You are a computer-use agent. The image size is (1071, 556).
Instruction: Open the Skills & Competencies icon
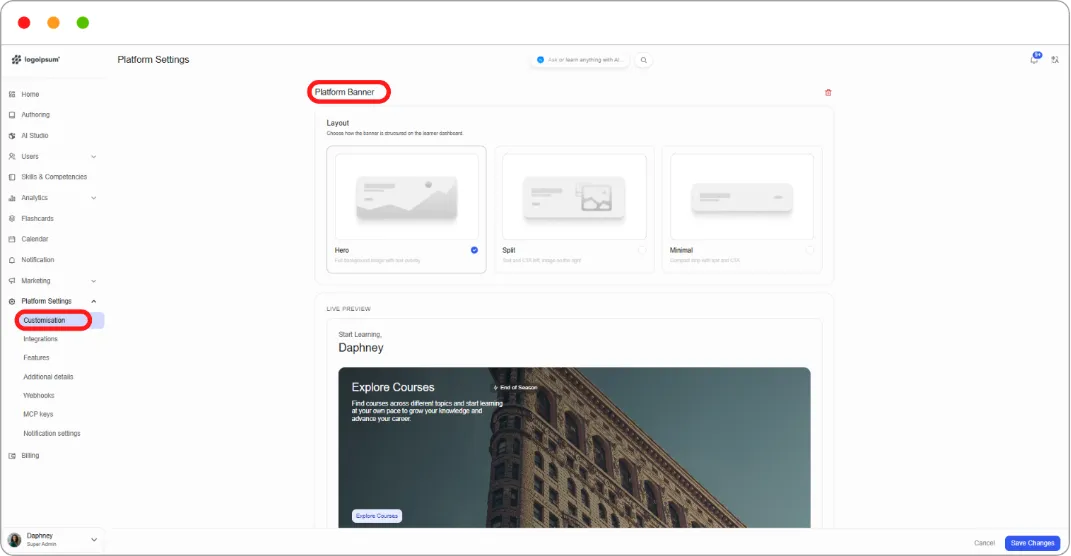pos(12,177)
